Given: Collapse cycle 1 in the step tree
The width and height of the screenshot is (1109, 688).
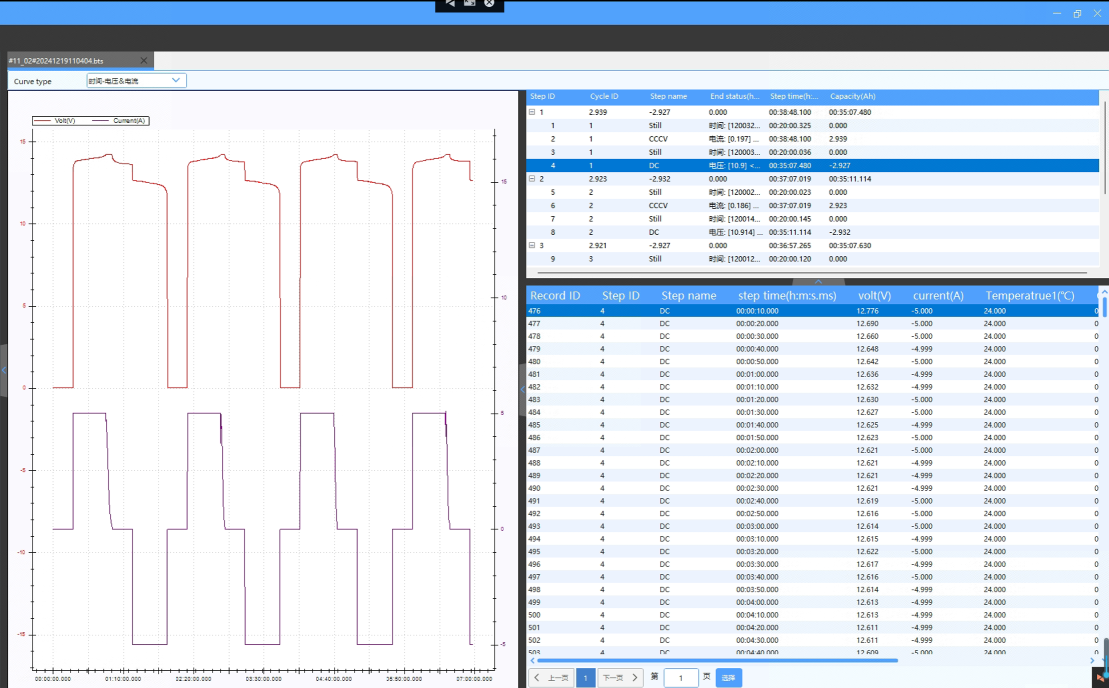Looking at the screenshot, I should click(x=532, y=113).
